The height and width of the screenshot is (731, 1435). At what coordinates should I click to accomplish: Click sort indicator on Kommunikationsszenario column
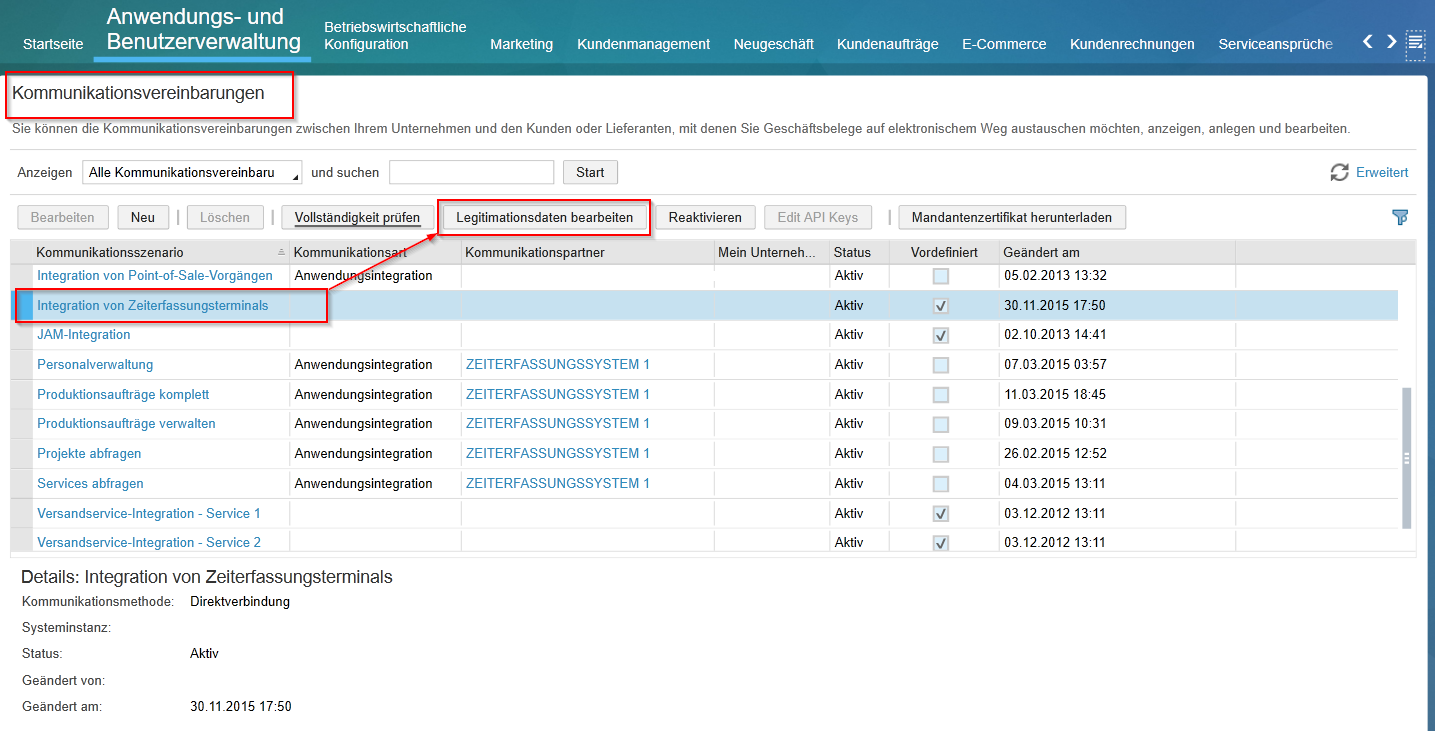pyautogui.click(x=281, y=252)
